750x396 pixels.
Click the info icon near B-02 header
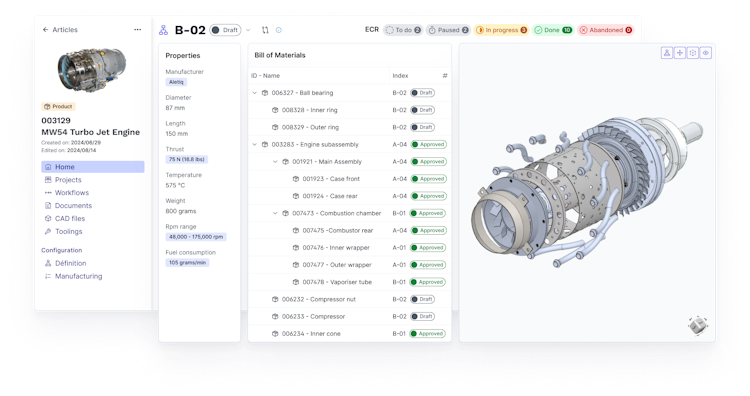tap(279, 30)
